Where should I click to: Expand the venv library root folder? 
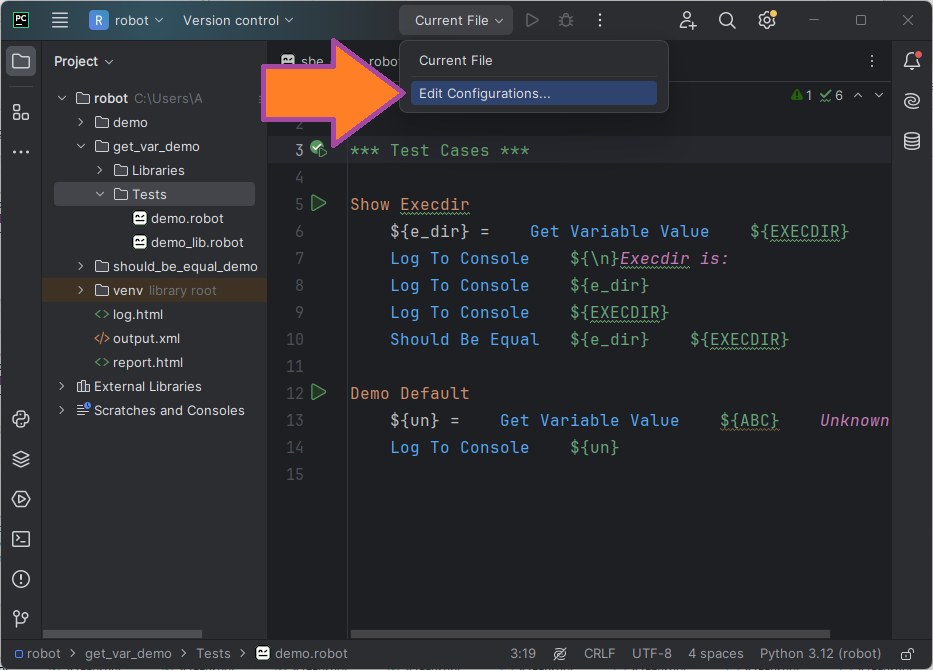81,290
